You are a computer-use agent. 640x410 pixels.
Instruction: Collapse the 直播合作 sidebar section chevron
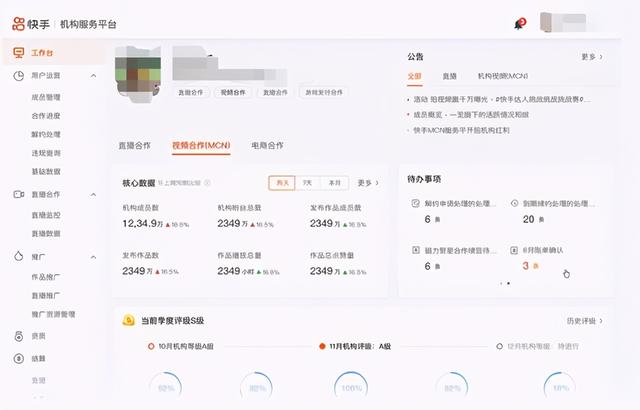[94, 194]
